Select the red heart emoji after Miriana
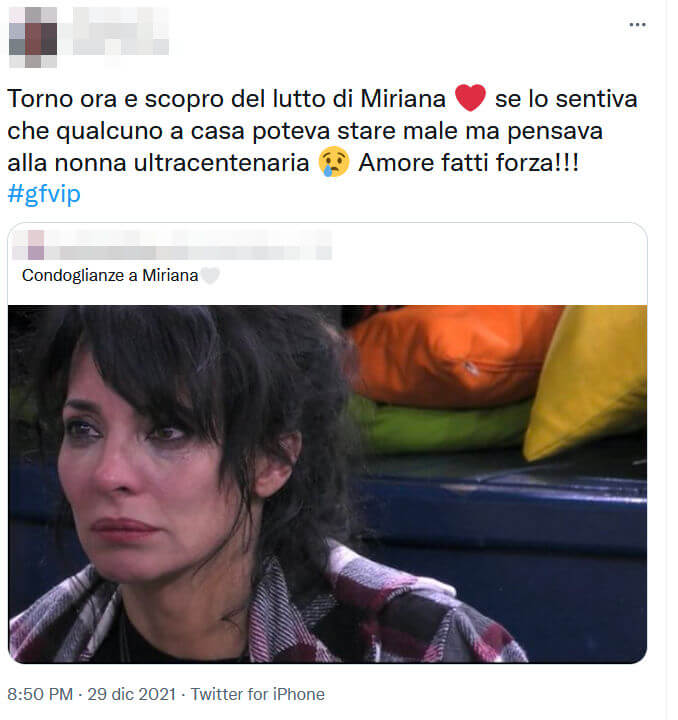This screenshot has height=720, width=678. (x=470, y=98)
